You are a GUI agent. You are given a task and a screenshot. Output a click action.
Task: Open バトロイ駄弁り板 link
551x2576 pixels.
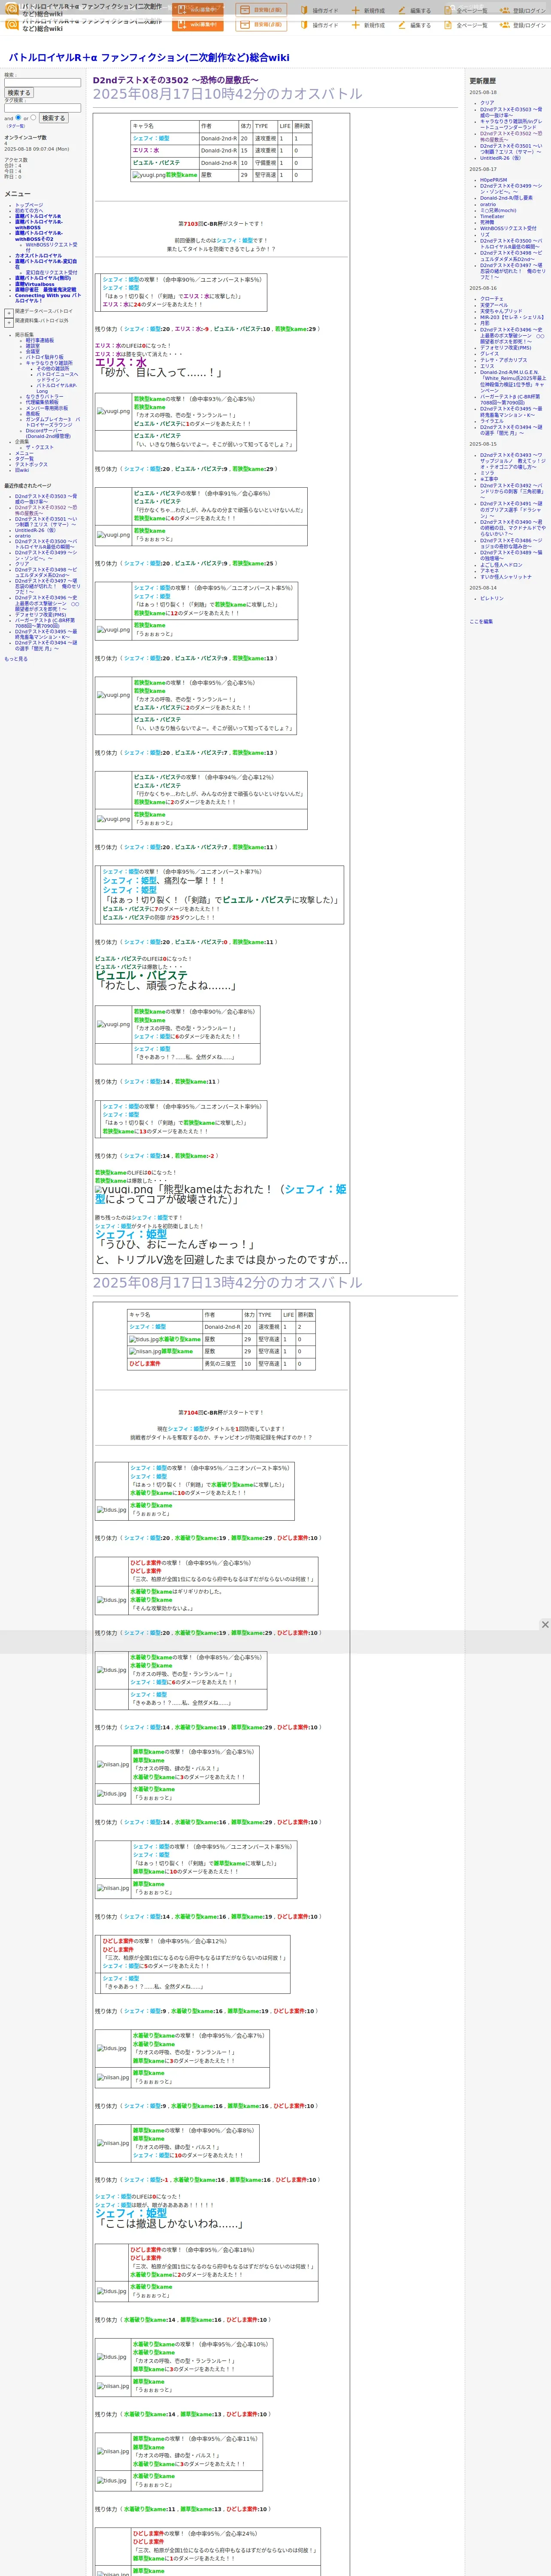coord(45,357)
